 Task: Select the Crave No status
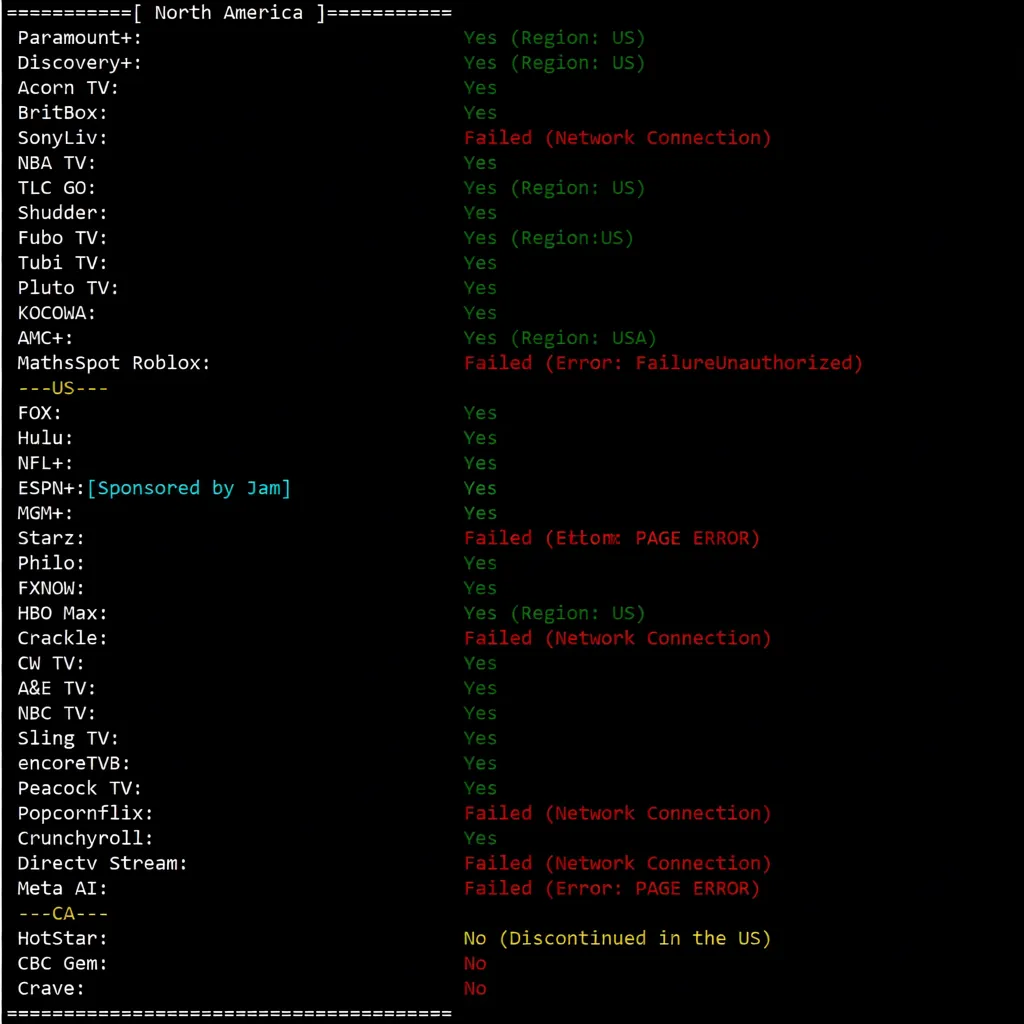[x=475, y=988]
